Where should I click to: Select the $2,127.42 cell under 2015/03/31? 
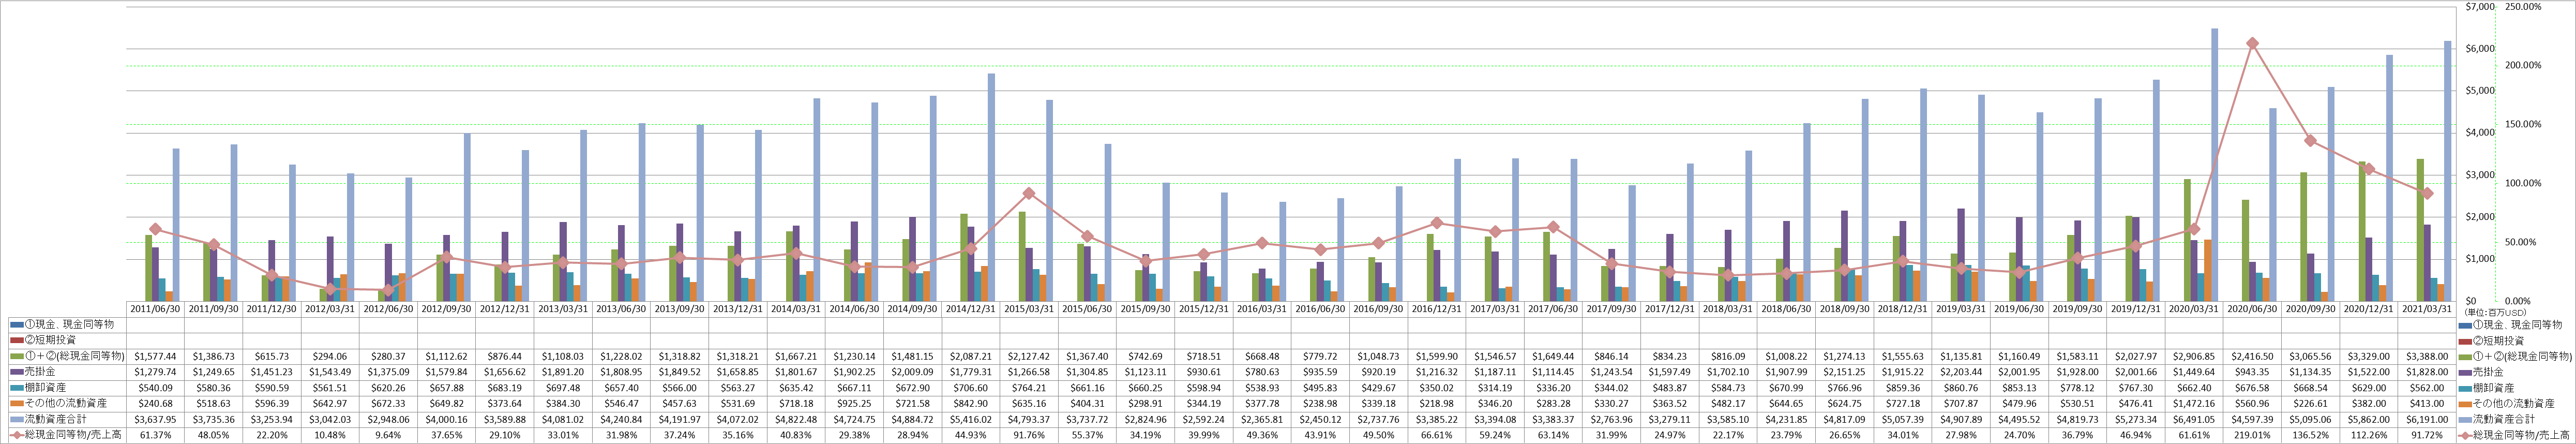1030,356
